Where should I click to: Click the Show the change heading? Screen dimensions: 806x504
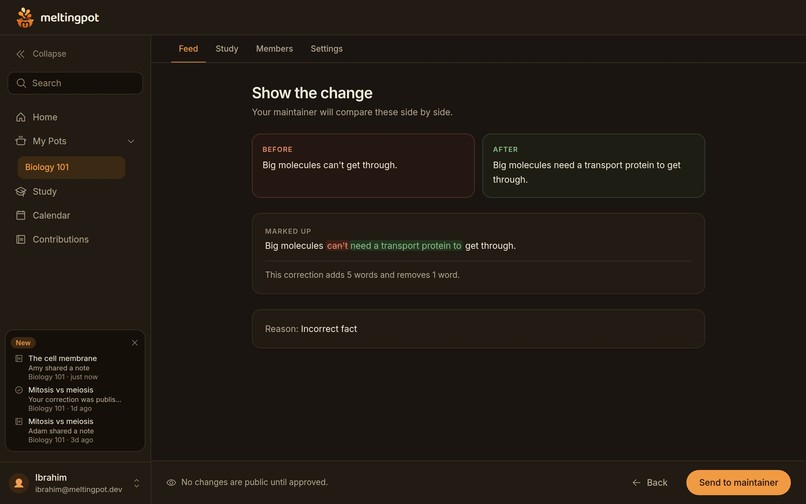312,93
